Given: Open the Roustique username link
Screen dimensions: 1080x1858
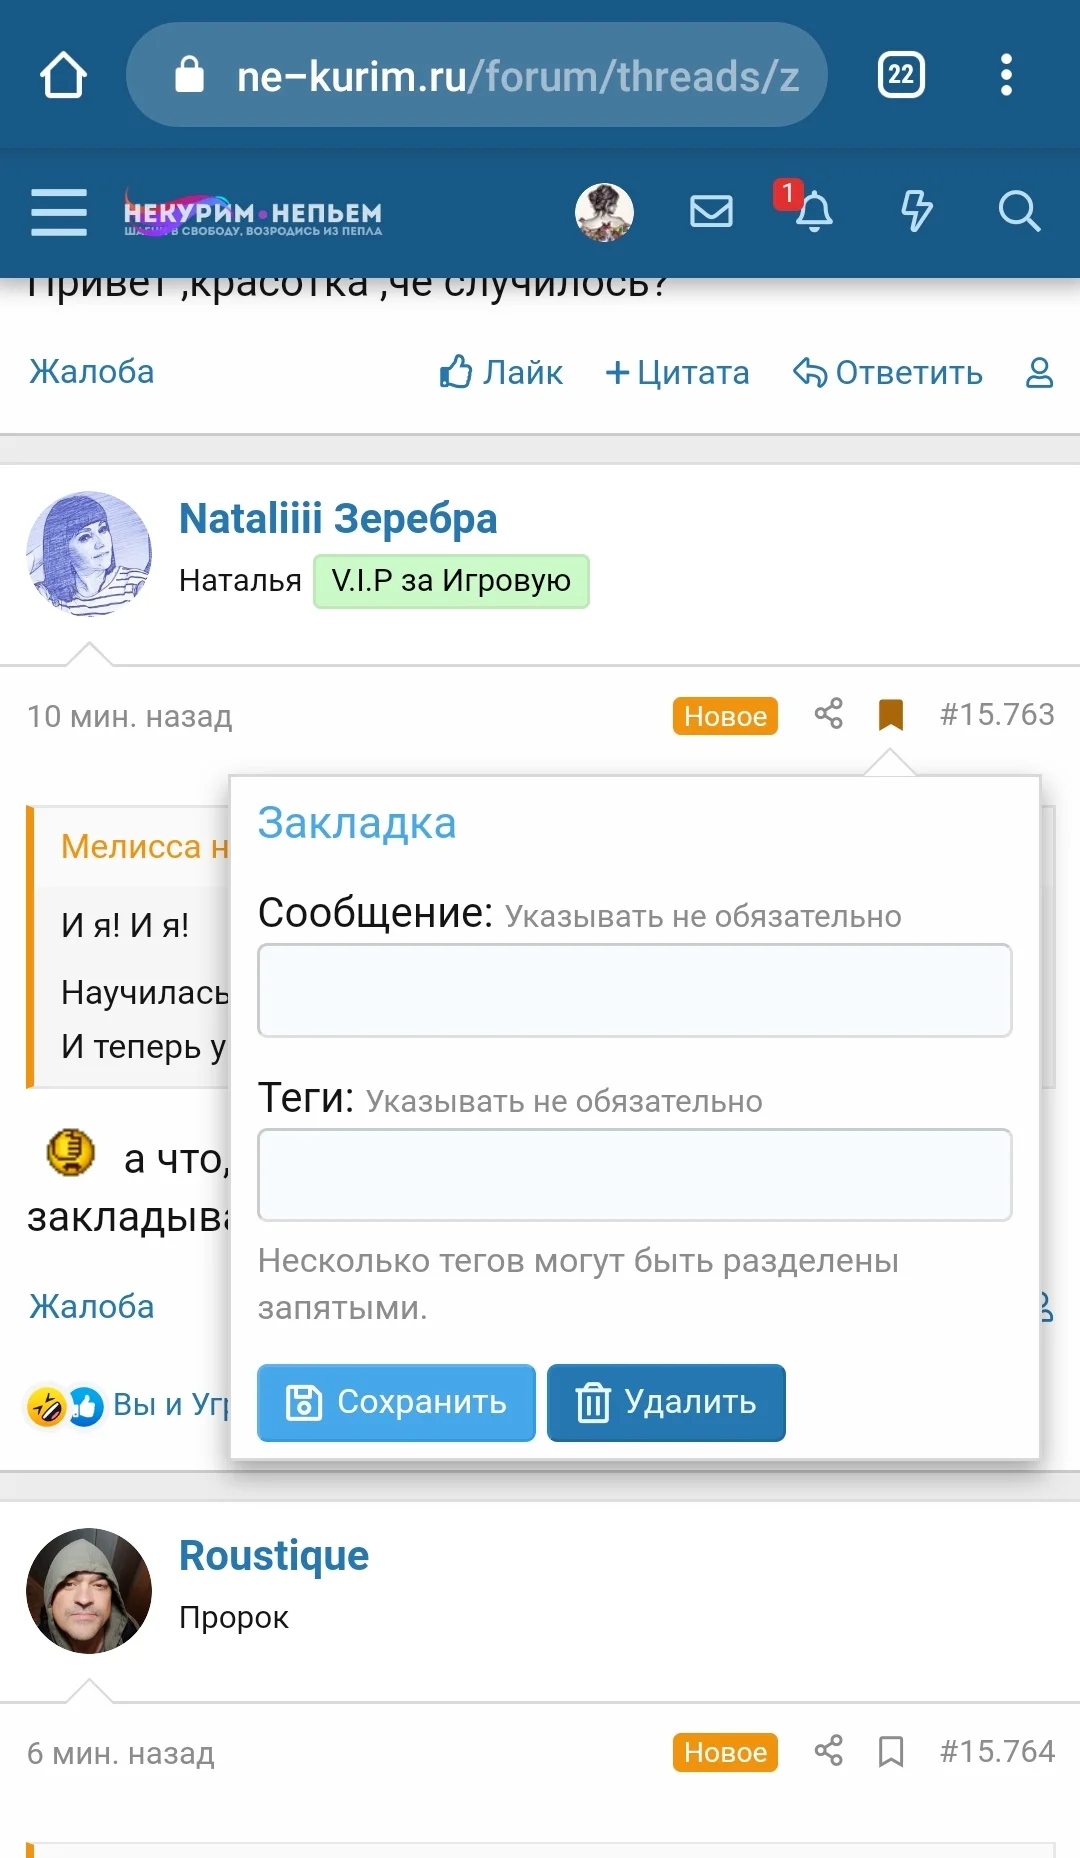Looking at the screenshot, I should pyautogui.click(x=274, y=1555).
